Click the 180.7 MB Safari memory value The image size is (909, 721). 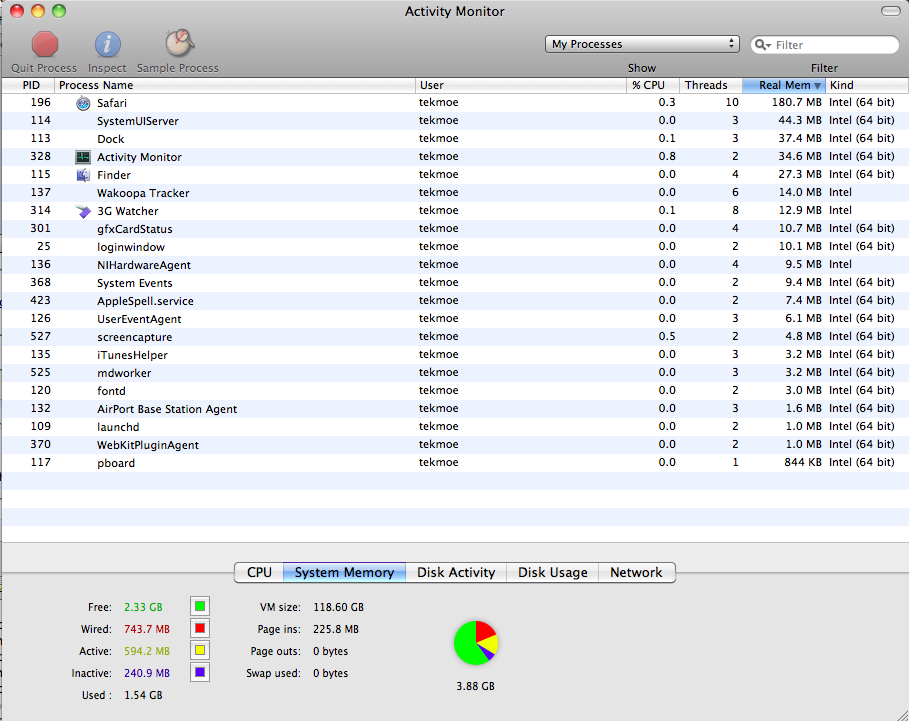pos(797,102)
